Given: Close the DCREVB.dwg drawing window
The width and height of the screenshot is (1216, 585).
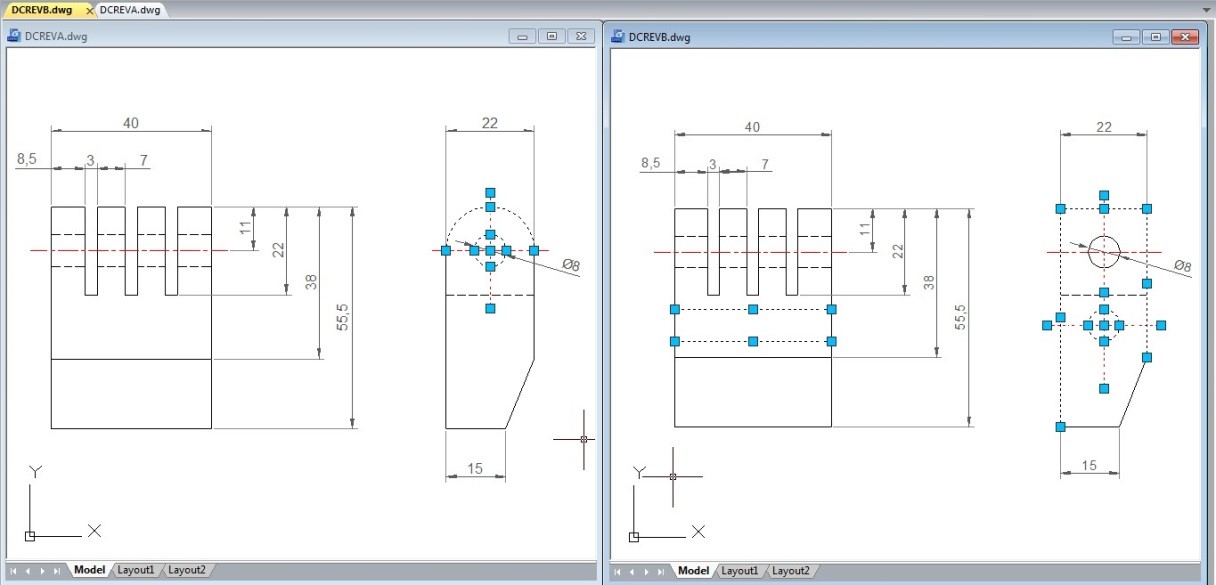Looking at the screenshot, I should coord(1184,37).
